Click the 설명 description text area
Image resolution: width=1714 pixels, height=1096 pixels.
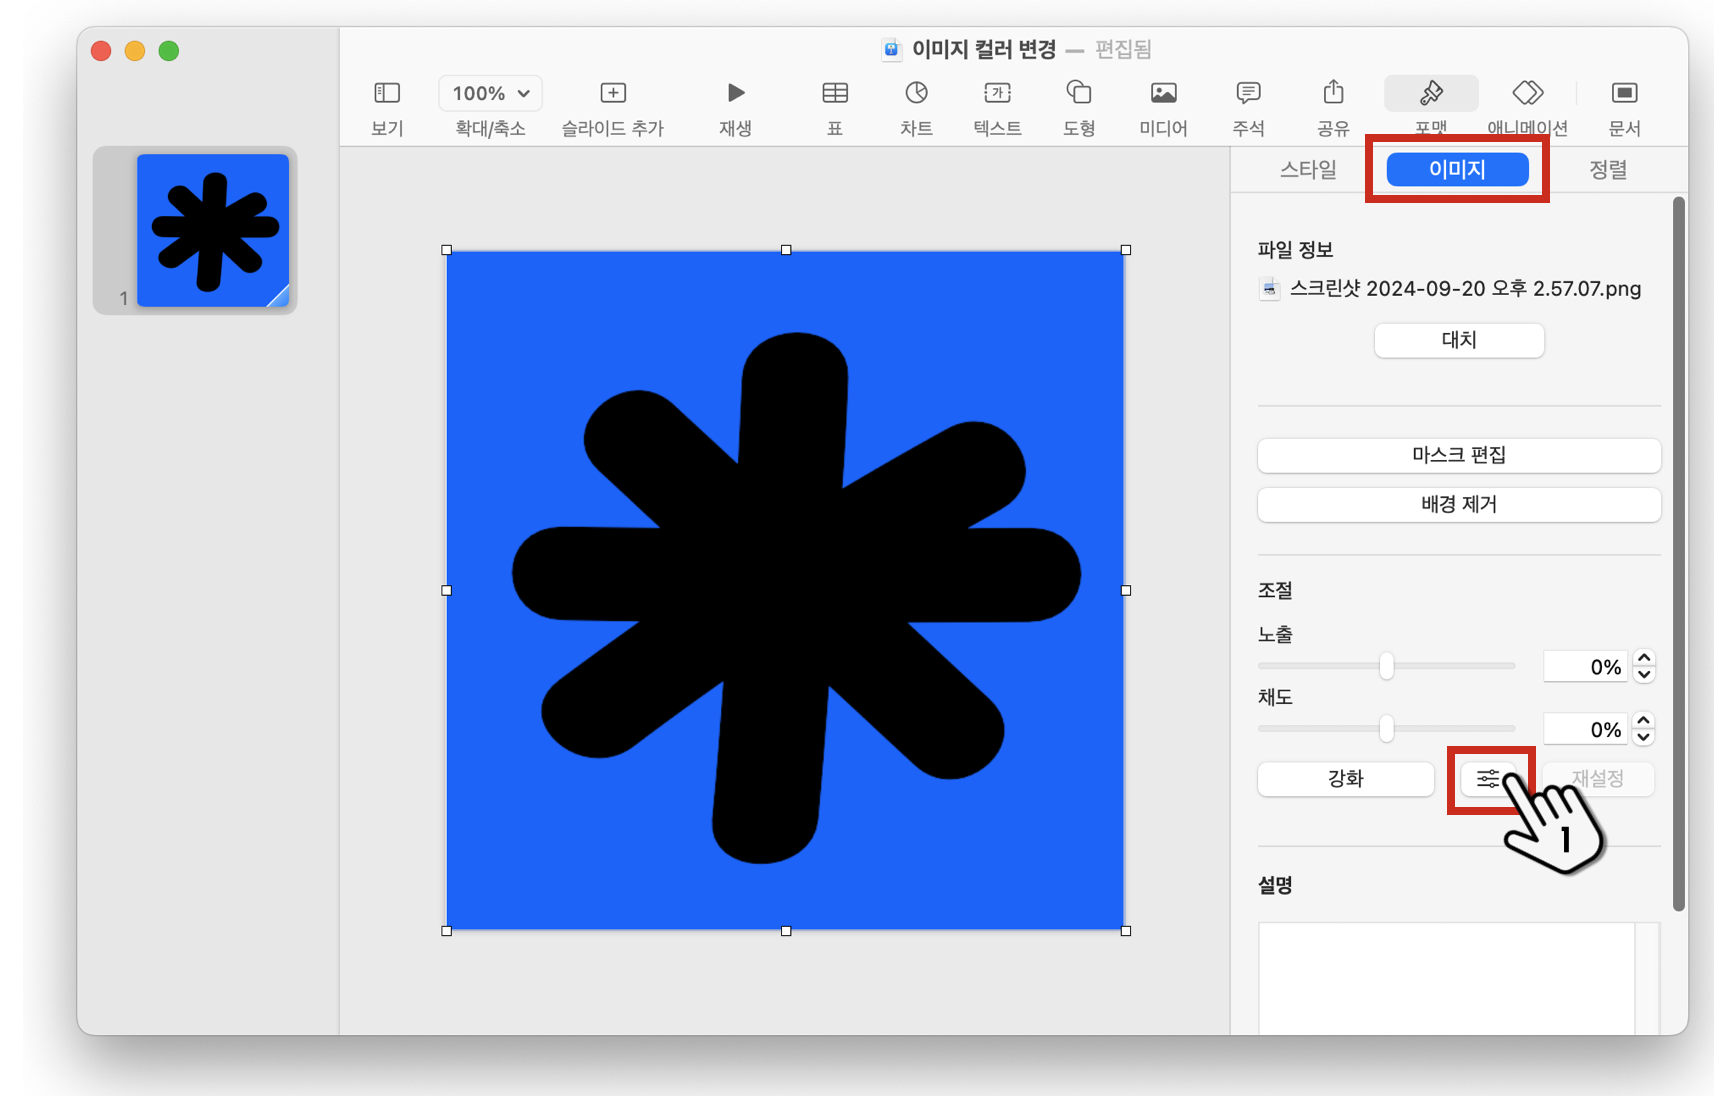[x=1447, y=978]
